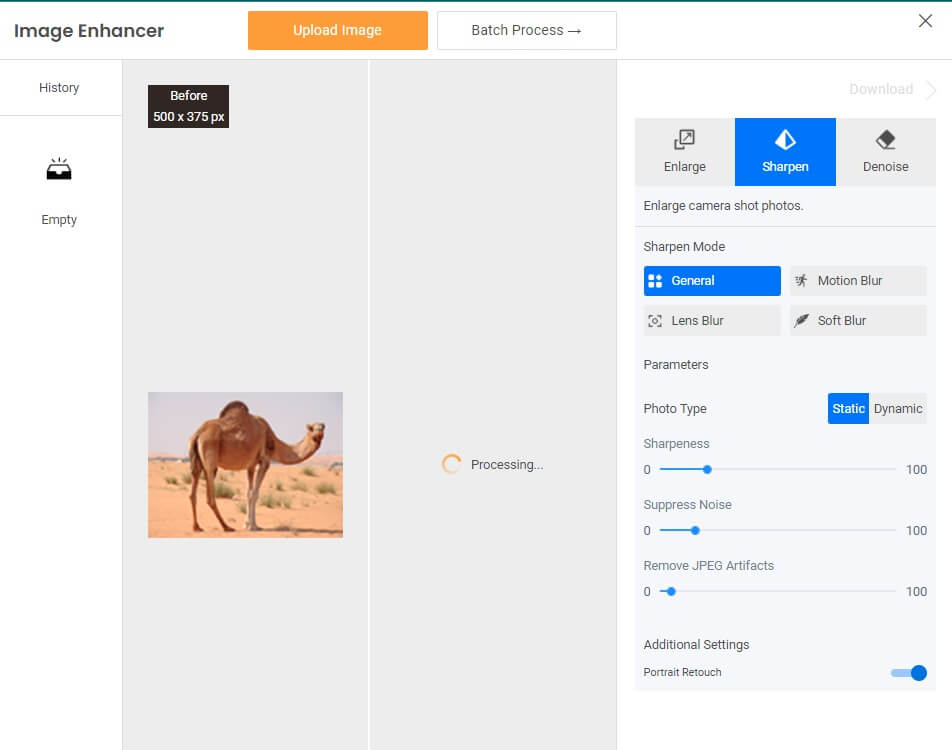Click the camel preview thumbnail
Image resolution: width=952 pixels, height=750 pixels.
[x=245, y=465]
